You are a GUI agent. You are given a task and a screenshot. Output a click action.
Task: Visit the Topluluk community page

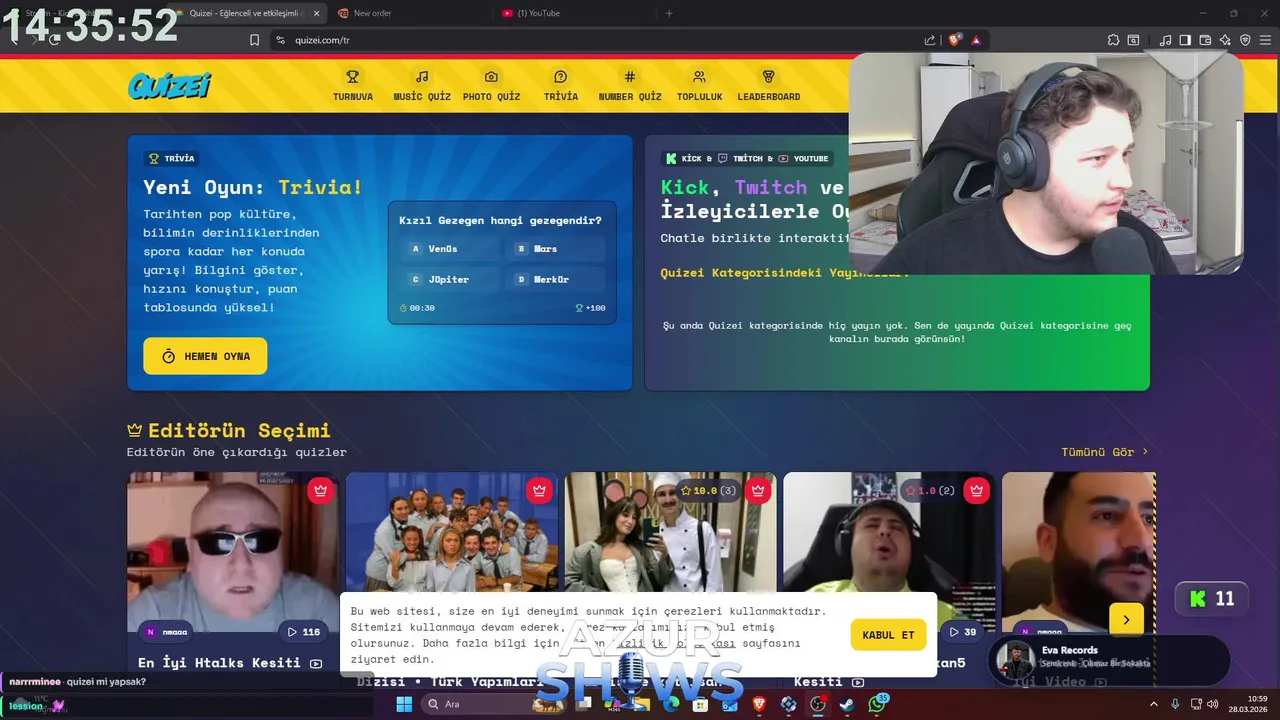point(699,86)
